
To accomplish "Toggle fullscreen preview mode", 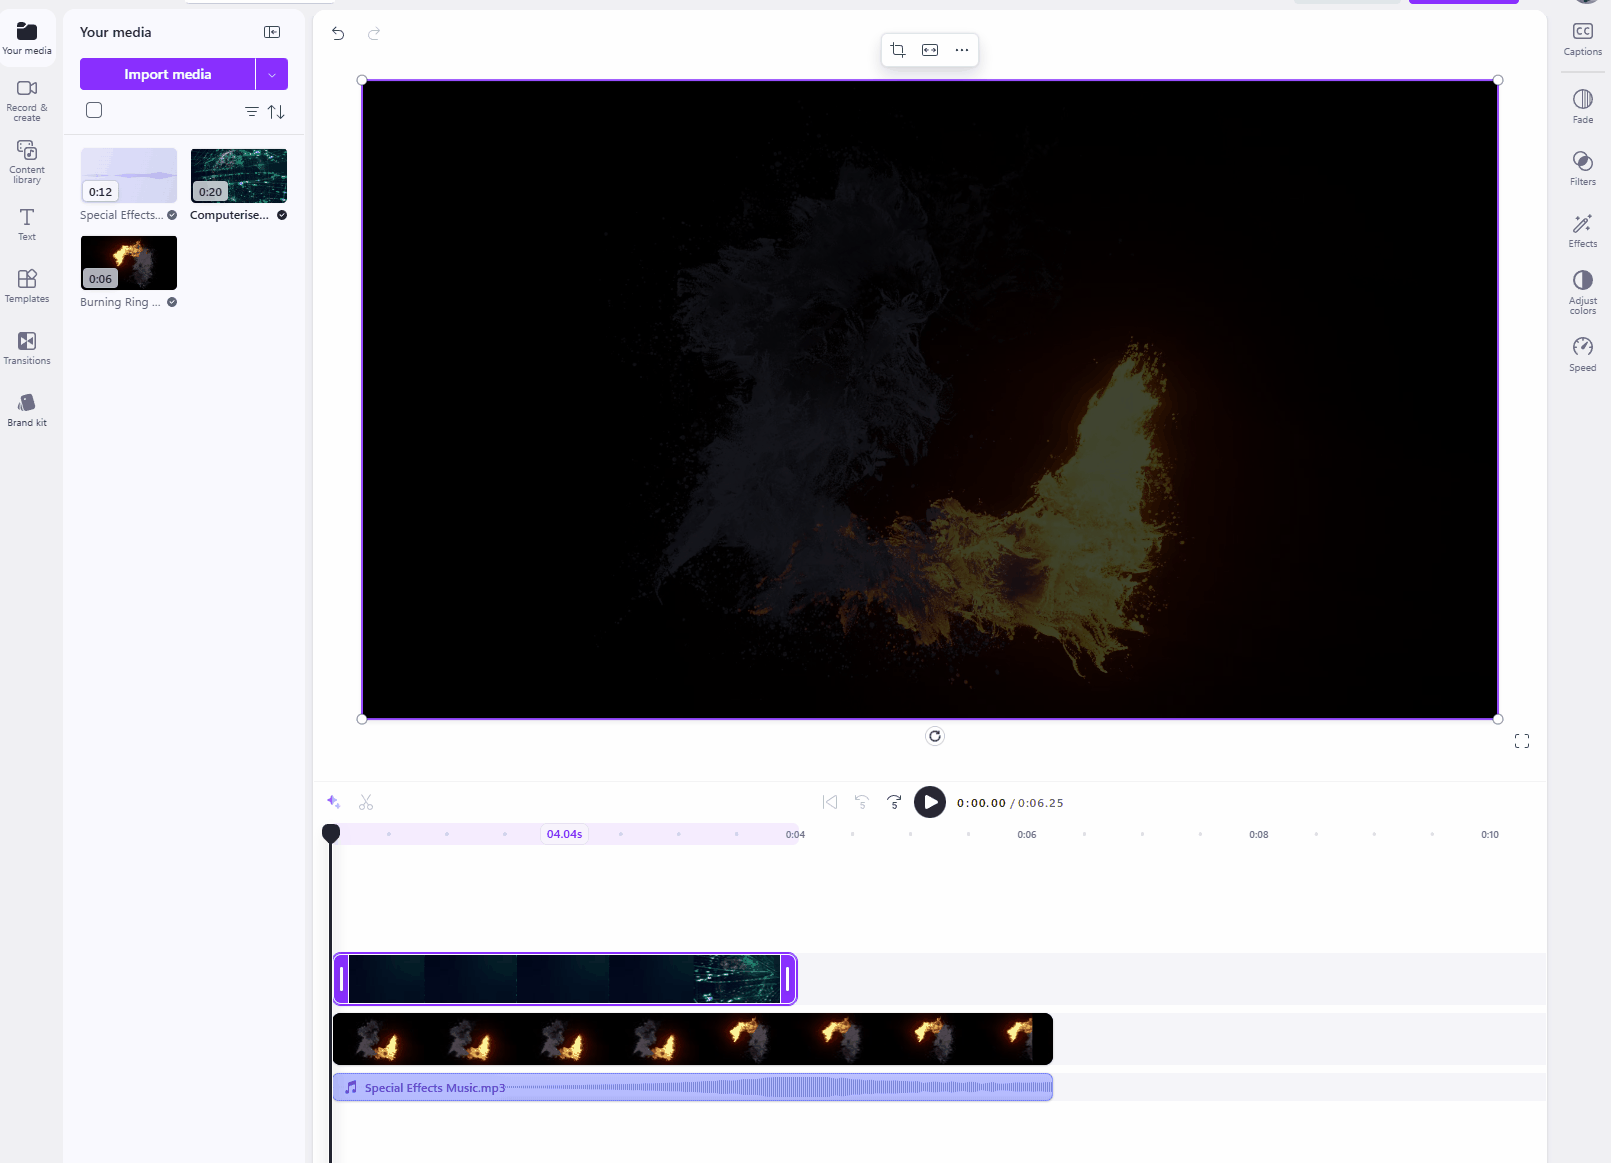I will pyautogui.click(x=1521, y=741).
